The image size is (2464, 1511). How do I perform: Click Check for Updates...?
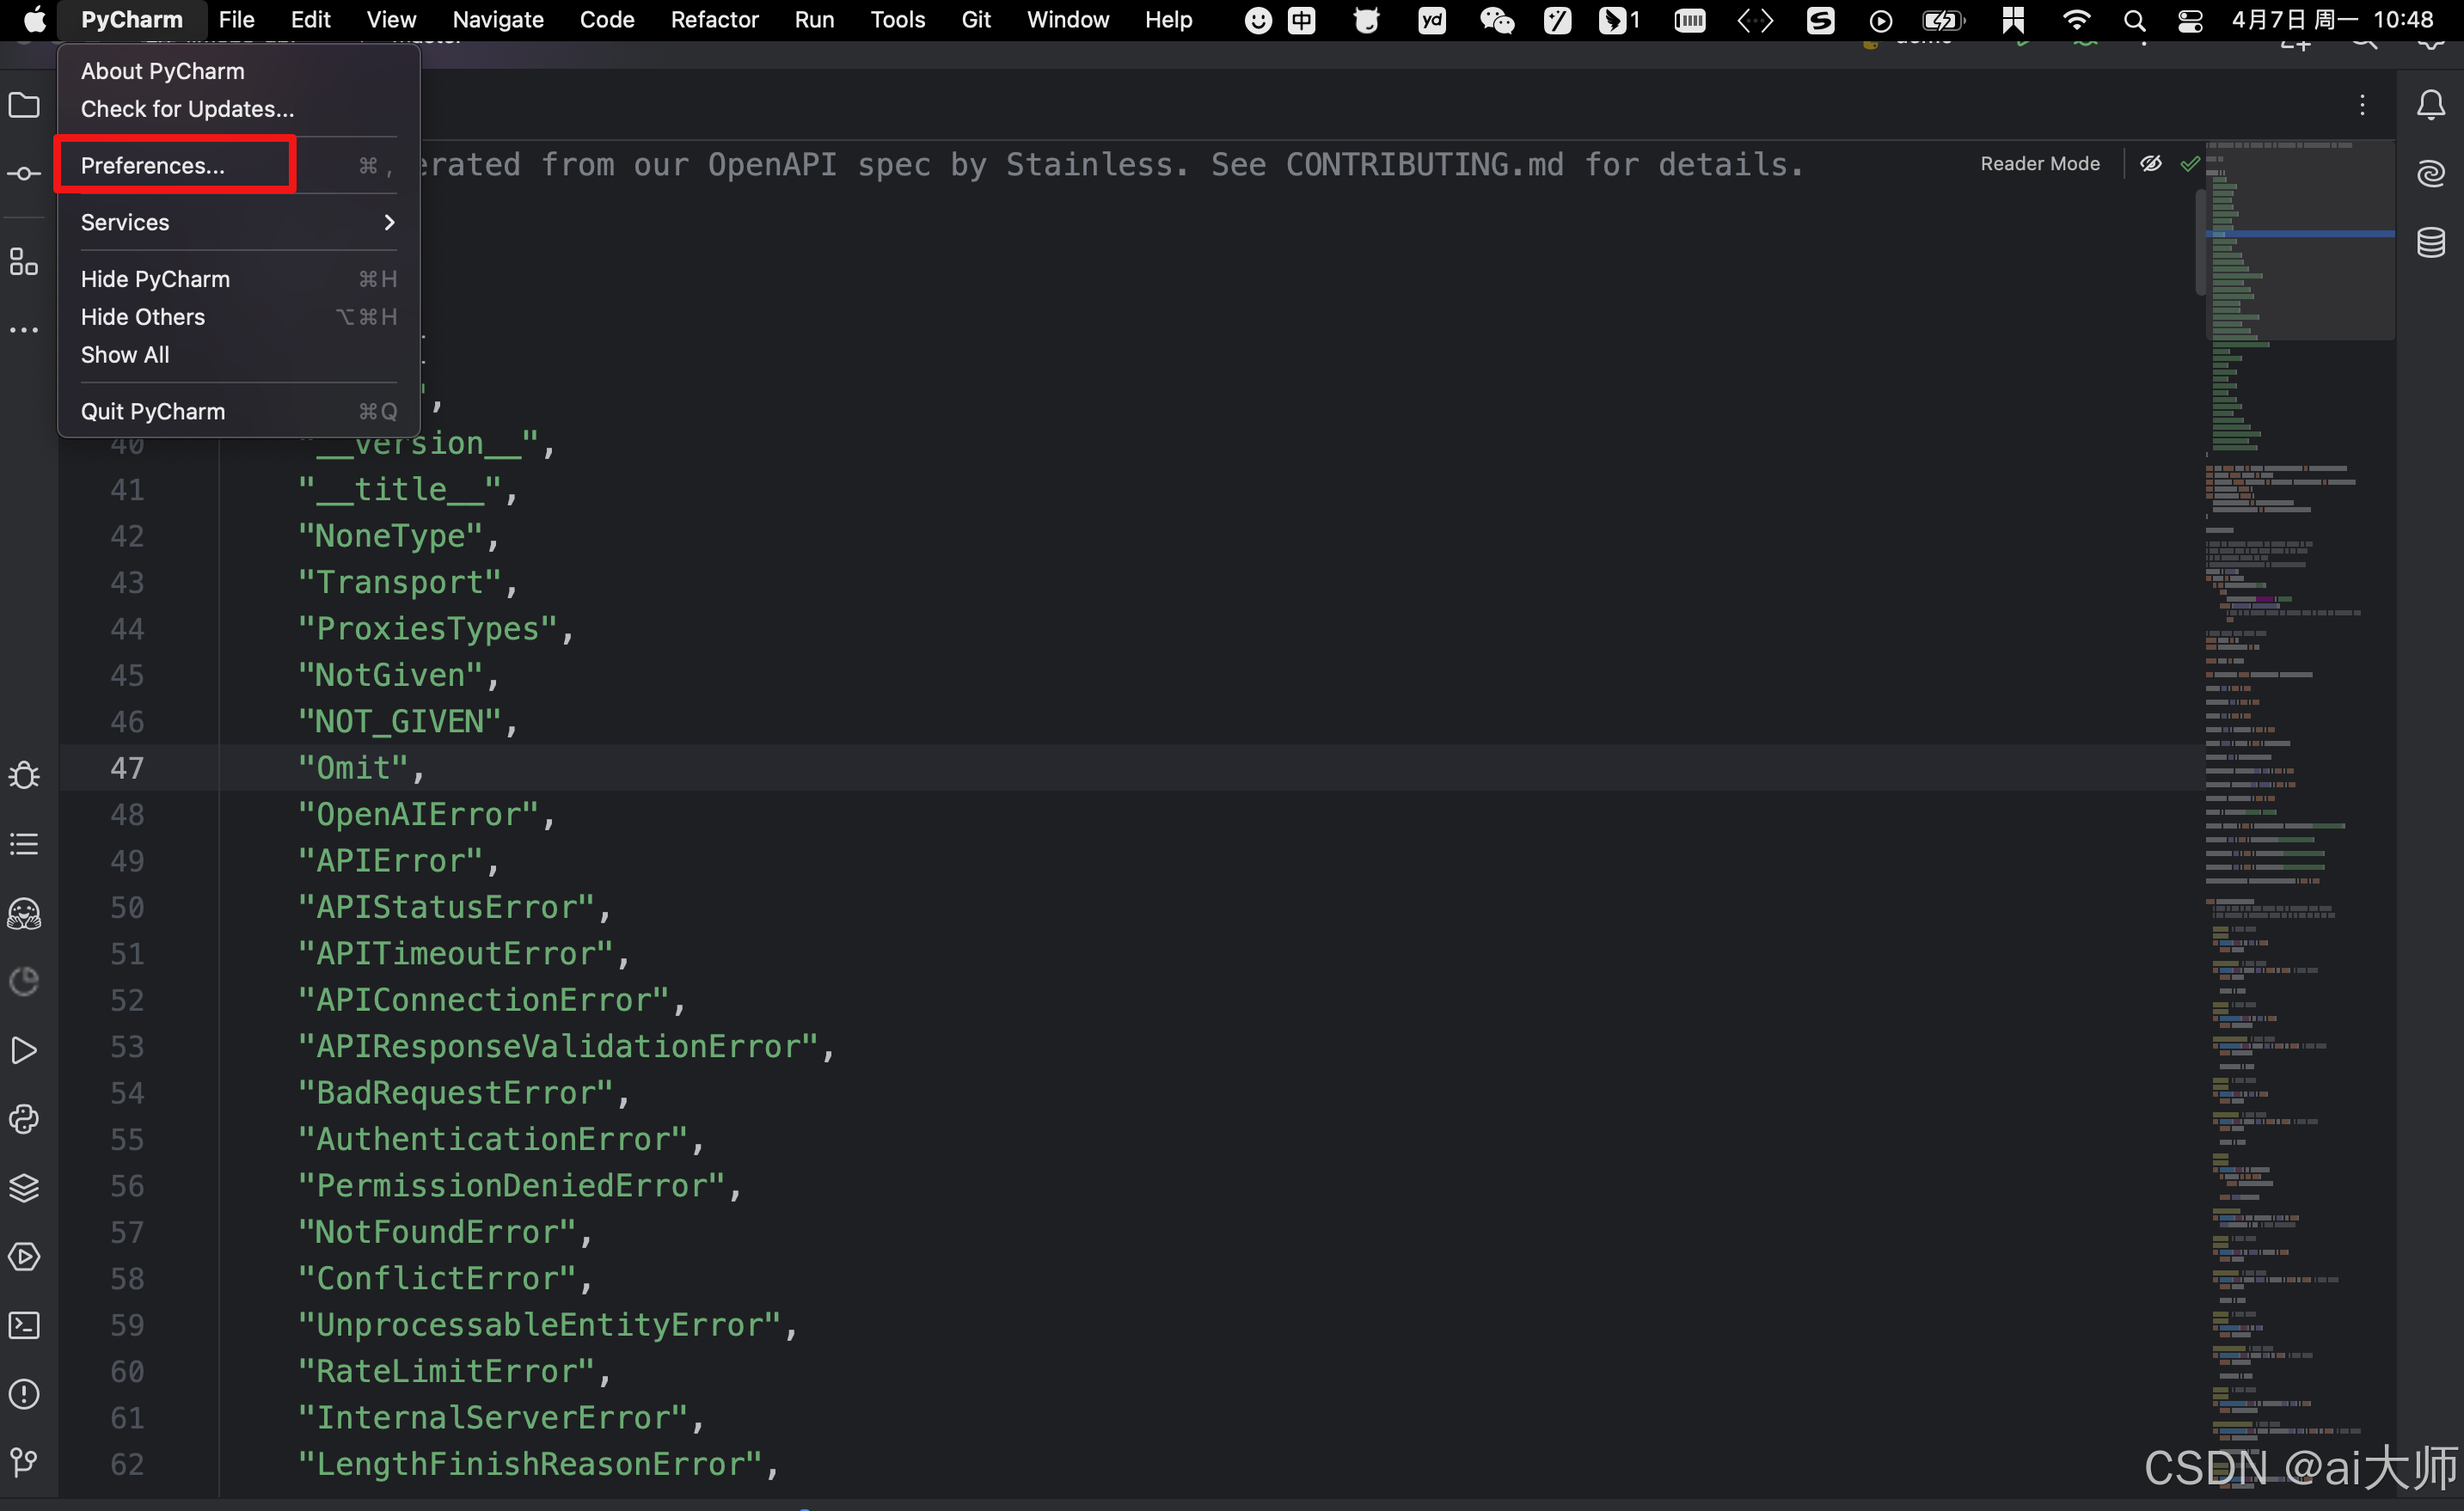(187, 109)
